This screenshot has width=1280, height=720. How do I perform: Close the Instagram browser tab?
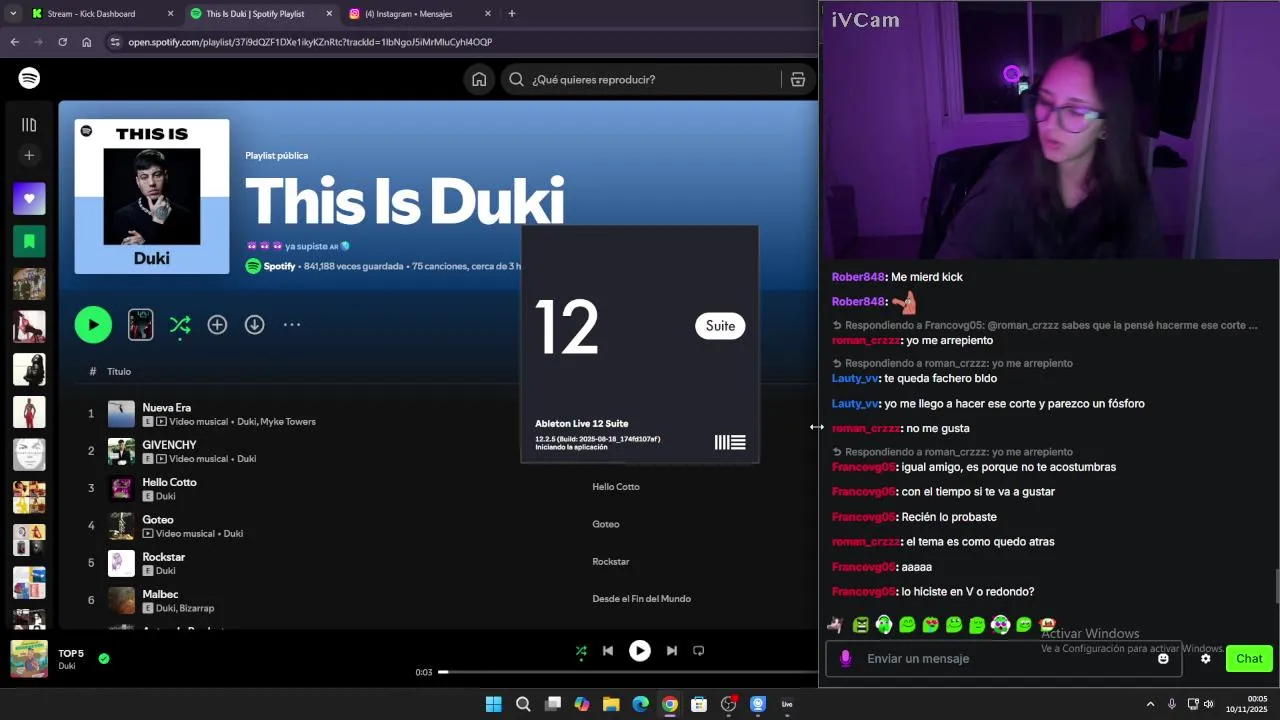(488, 14)
